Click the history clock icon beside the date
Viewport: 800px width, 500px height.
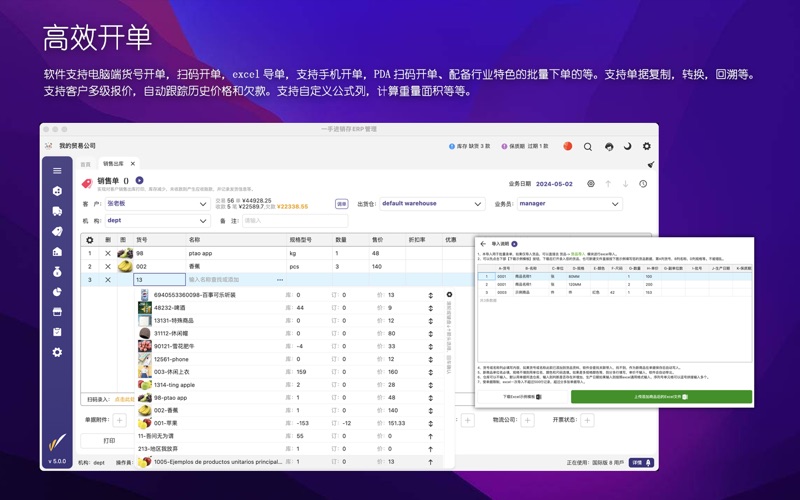(x=643, y=184)
